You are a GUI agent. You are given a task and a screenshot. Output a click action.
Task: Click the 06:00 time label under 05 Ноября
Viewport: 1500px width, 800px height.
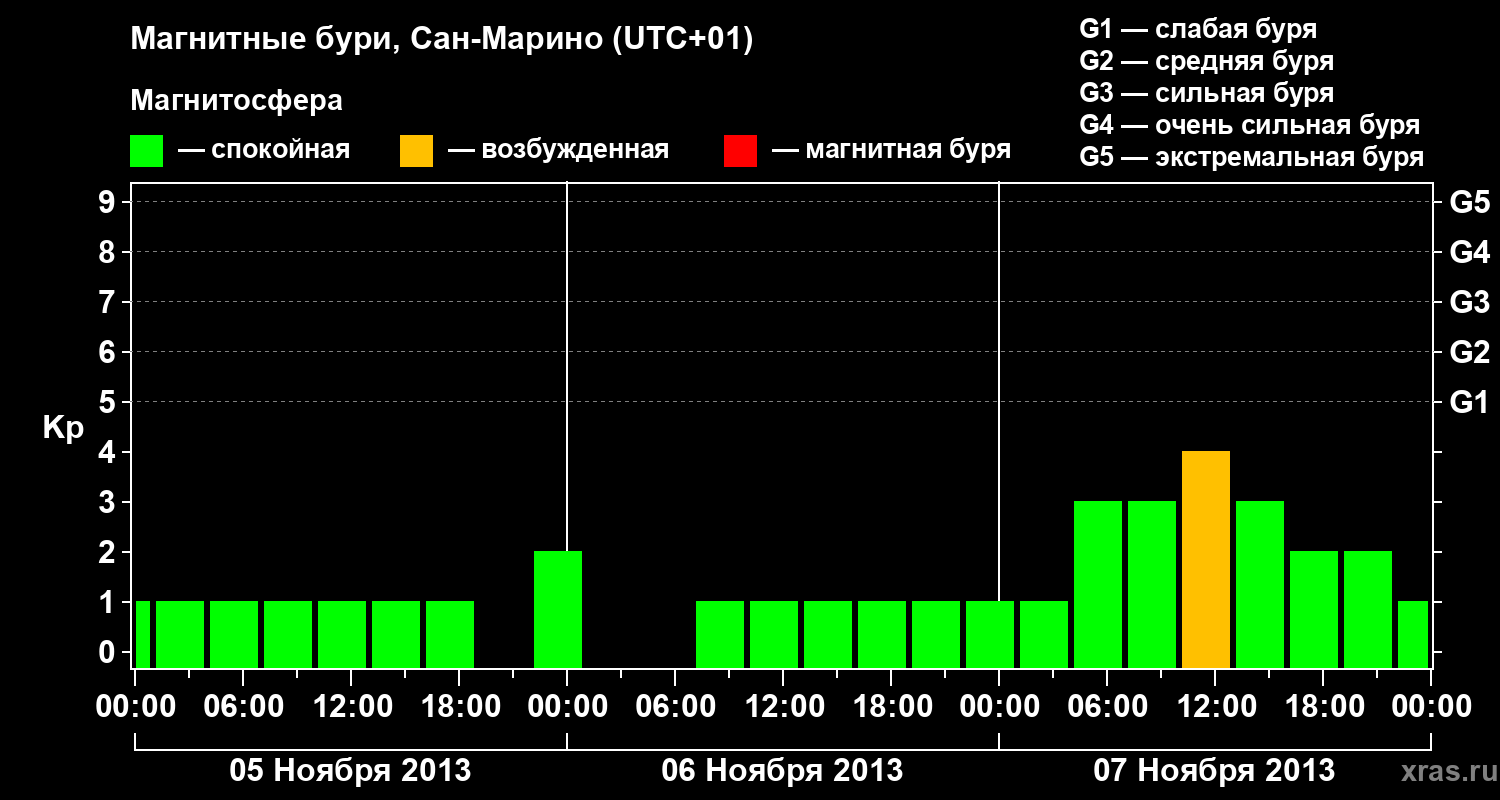[243, 707]
